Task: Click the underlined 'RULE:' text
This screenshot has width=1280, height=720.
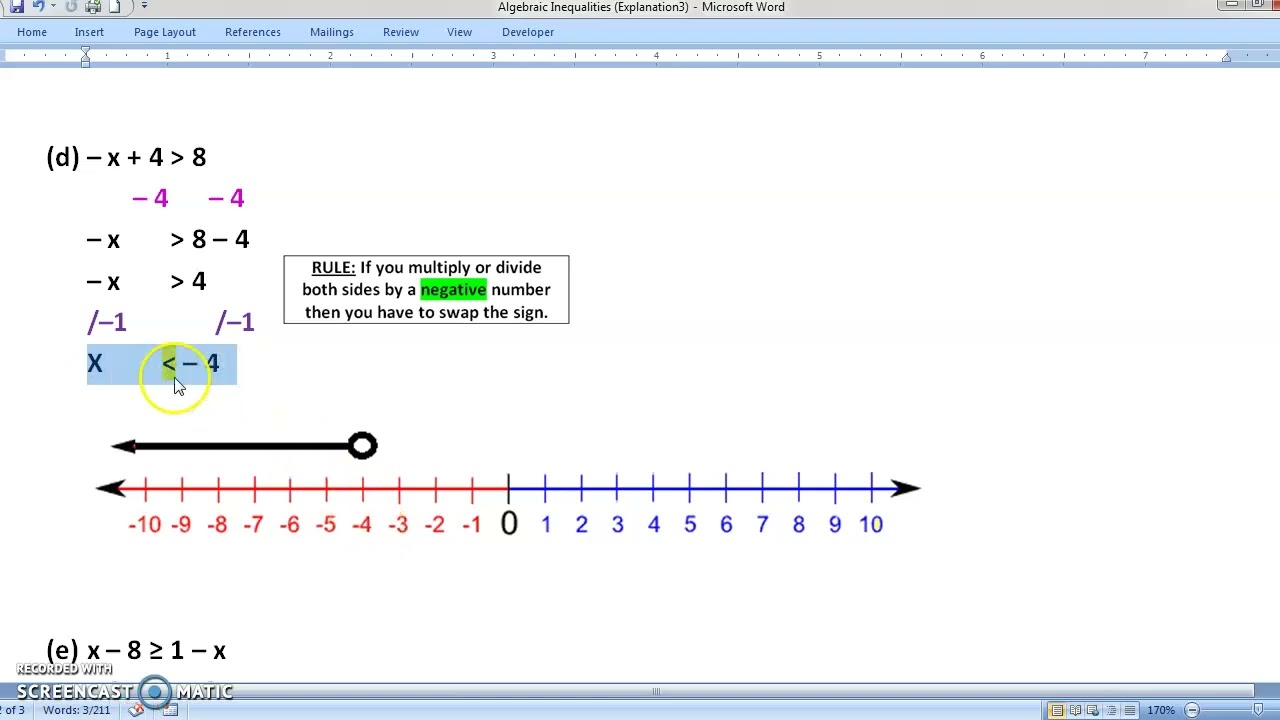Action: (333, 267)
